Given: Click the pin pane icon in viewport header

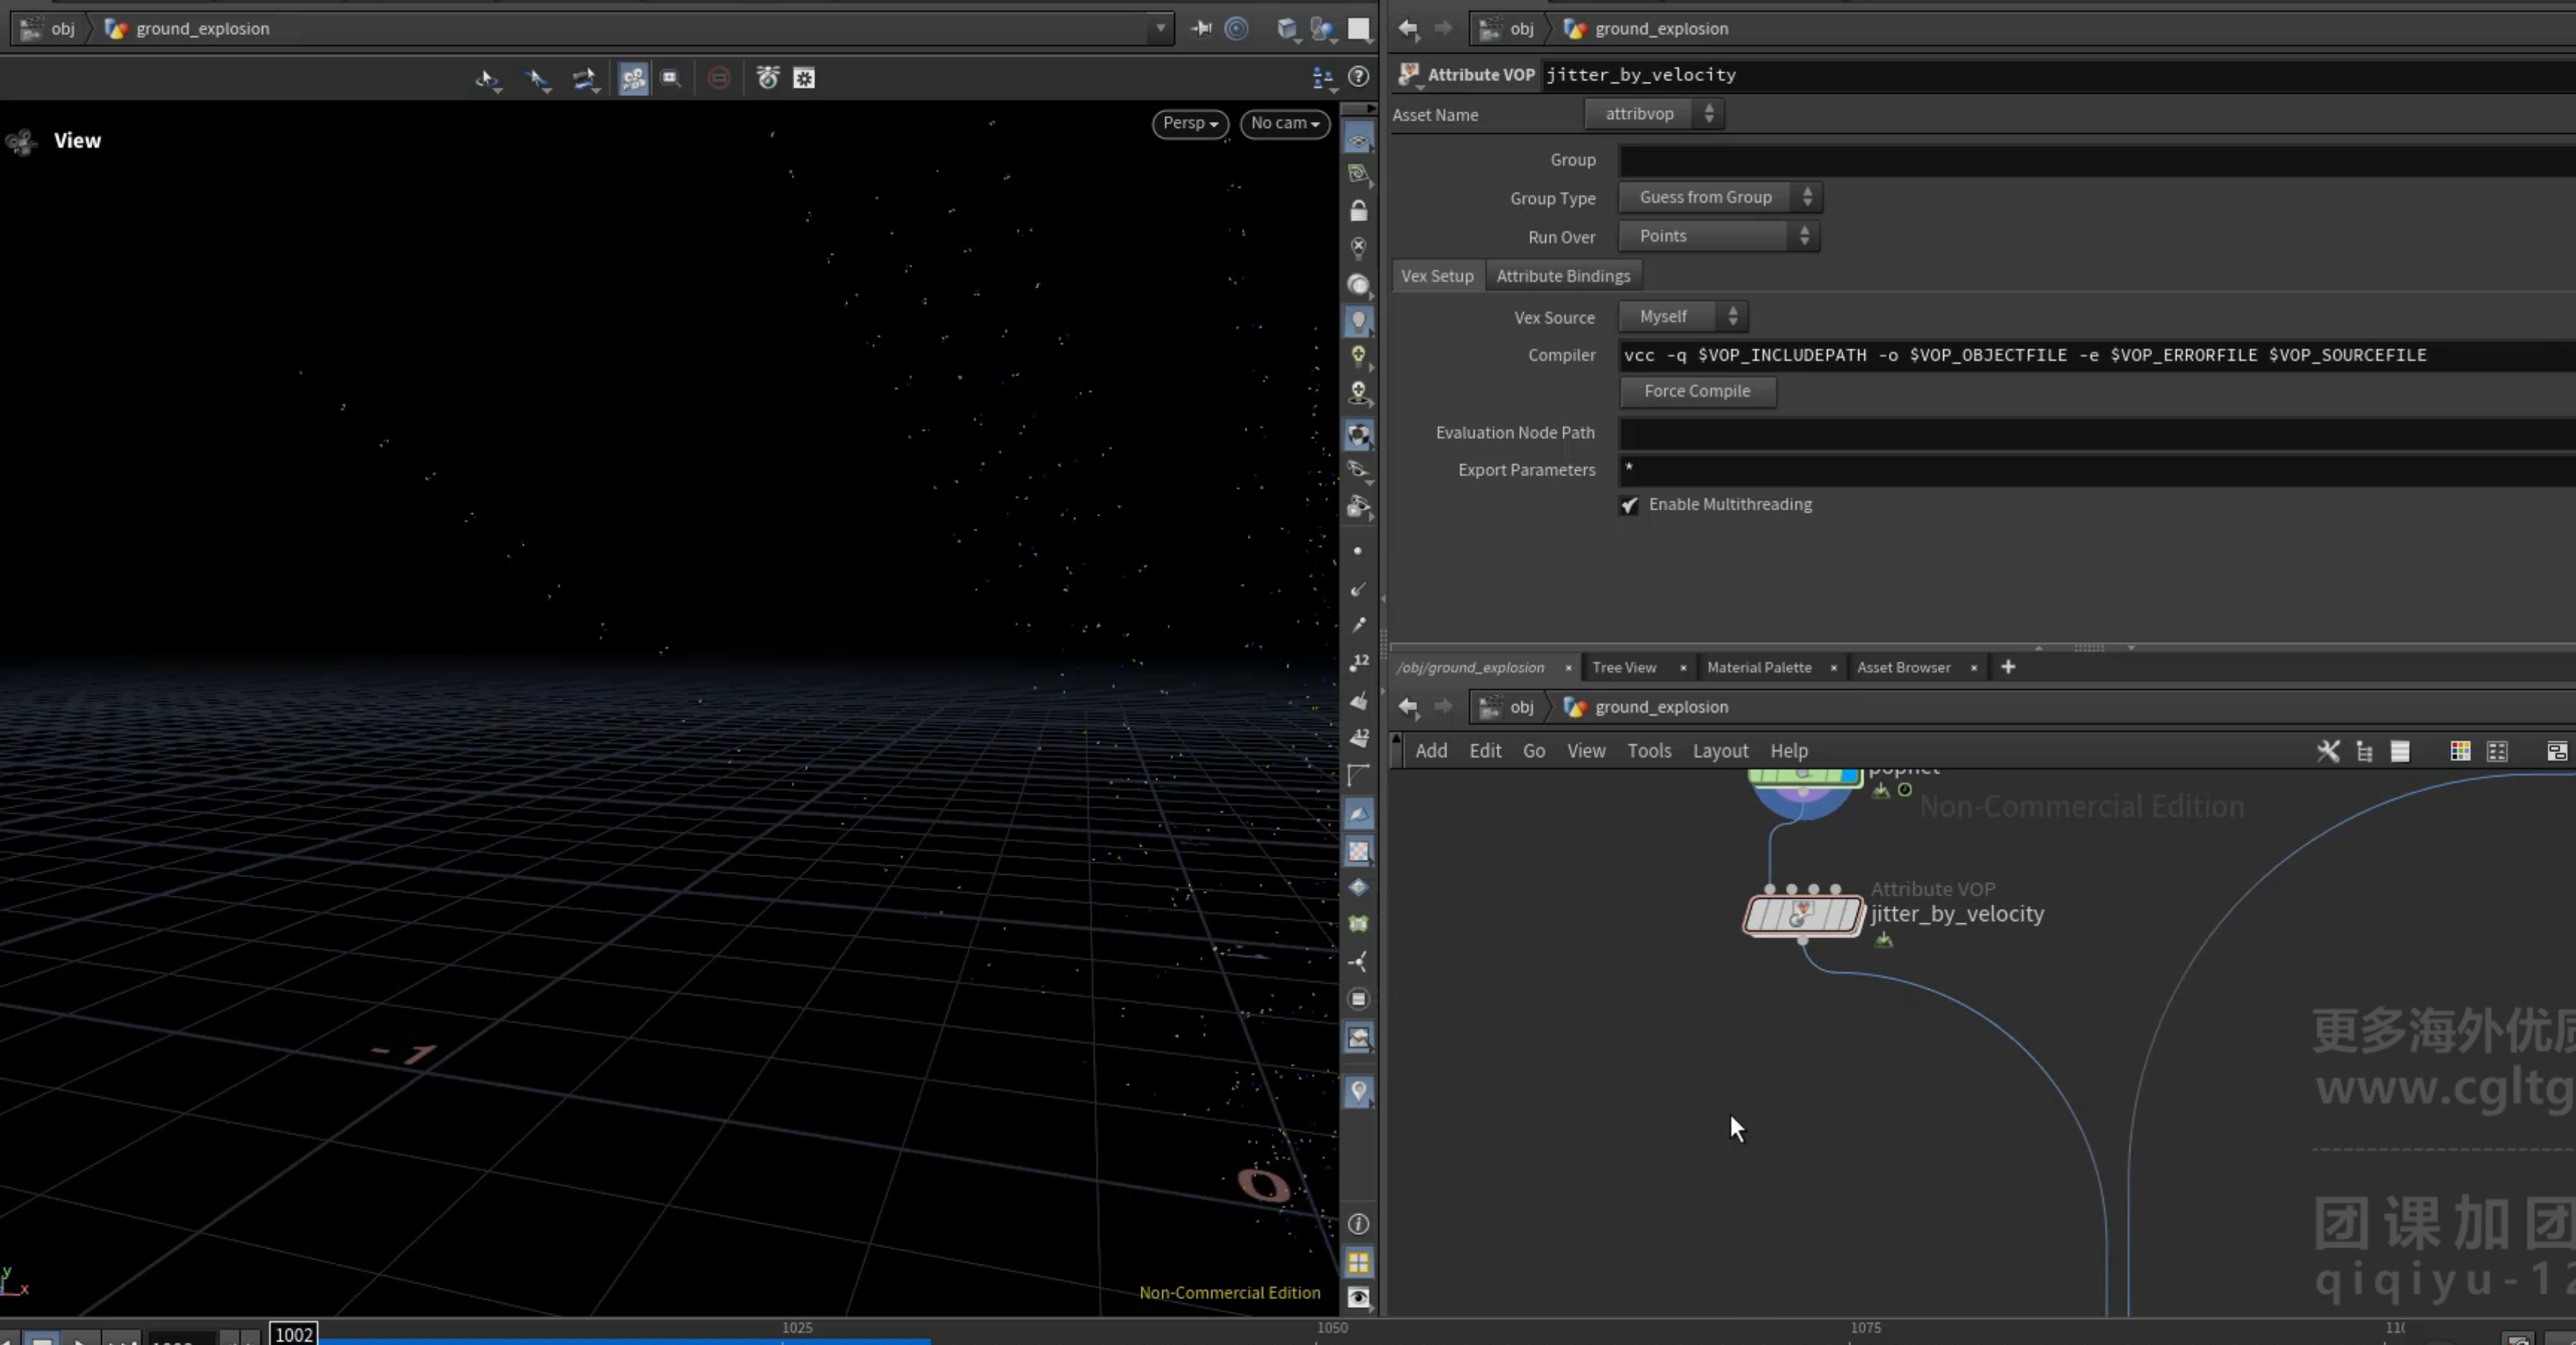Looking at the screenshot, I should pyautogui.click(x=1201, y=28).
